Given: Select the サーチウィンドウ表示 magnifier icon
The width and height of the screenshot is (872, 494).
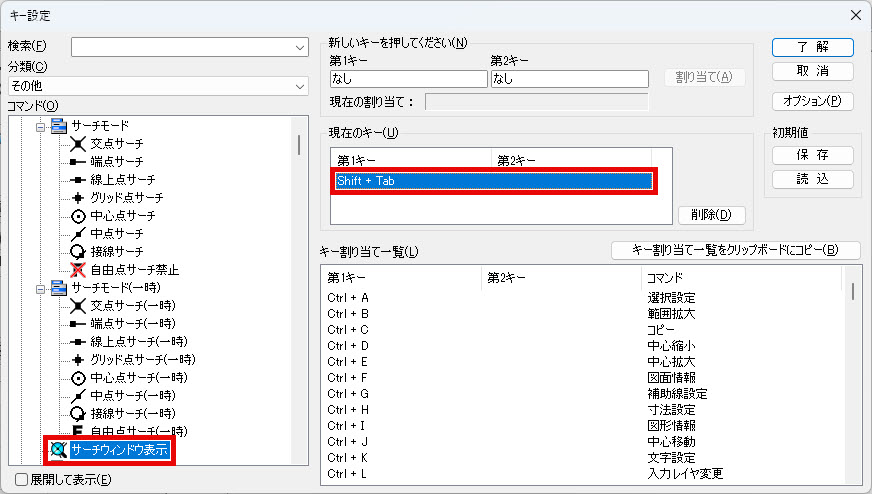Looking at the screenshot, I should coord(59,450).
